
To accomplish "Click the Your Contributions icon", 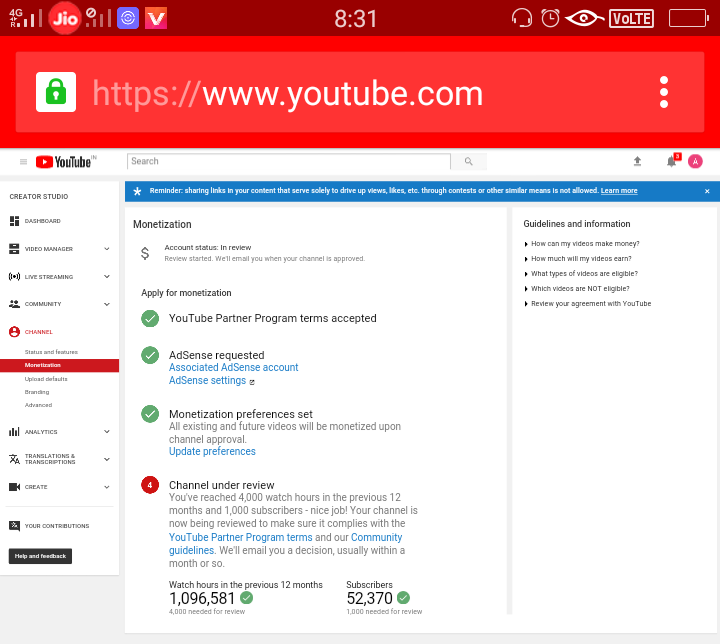I will [x=14, y=526].
